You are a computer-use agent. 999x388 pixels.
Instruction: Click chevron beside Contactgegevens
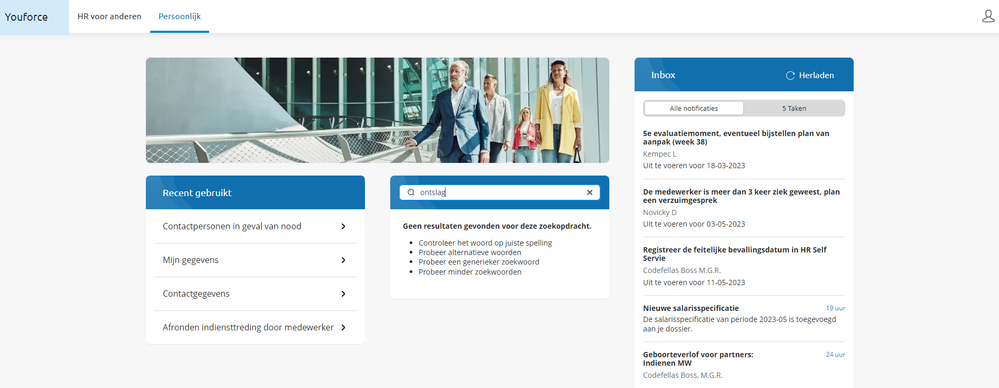(x=343, y=294)
